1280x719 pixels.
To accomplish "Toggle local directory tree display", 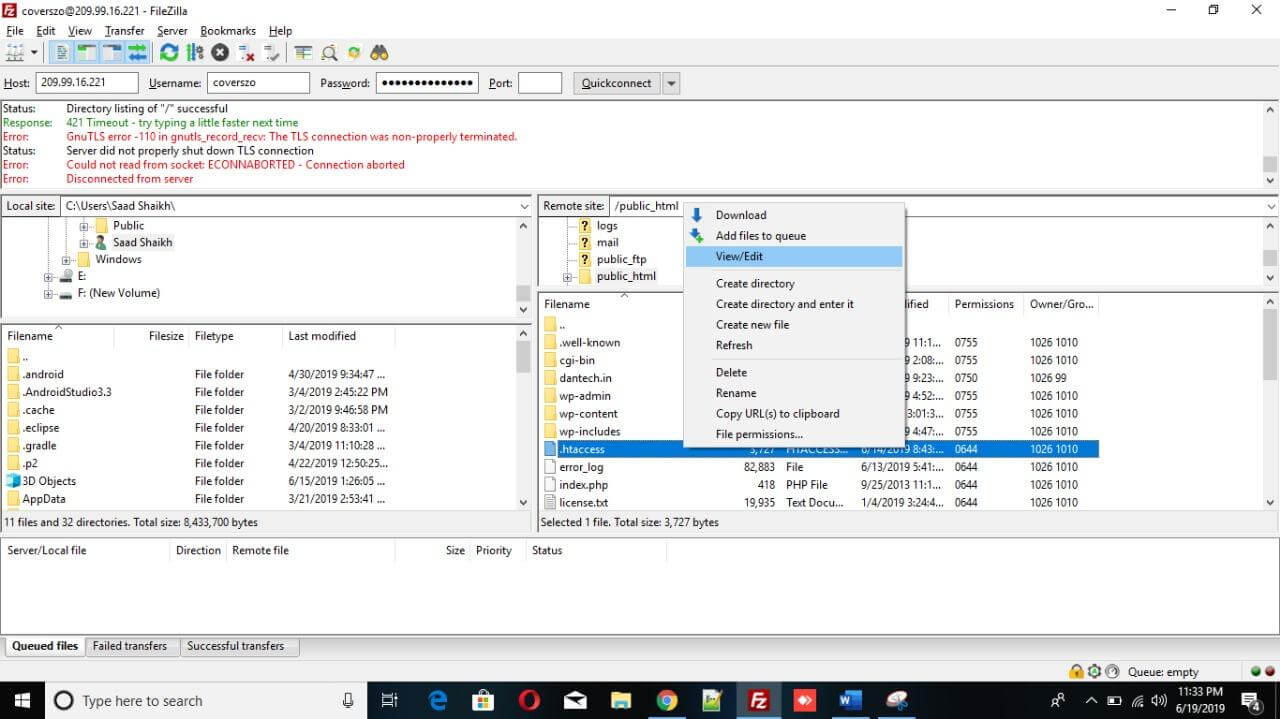I will point(88,52).
